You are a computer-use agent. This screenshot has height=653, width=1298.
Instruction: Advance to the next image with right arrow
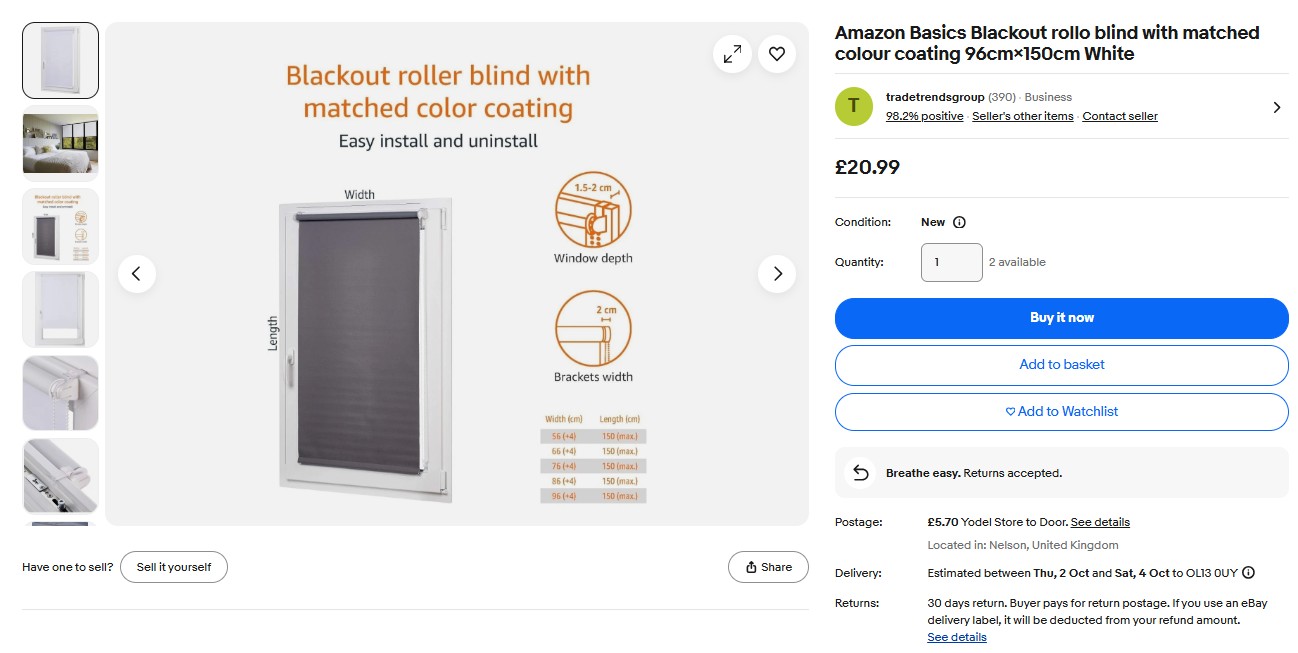(x=777, y=274)
